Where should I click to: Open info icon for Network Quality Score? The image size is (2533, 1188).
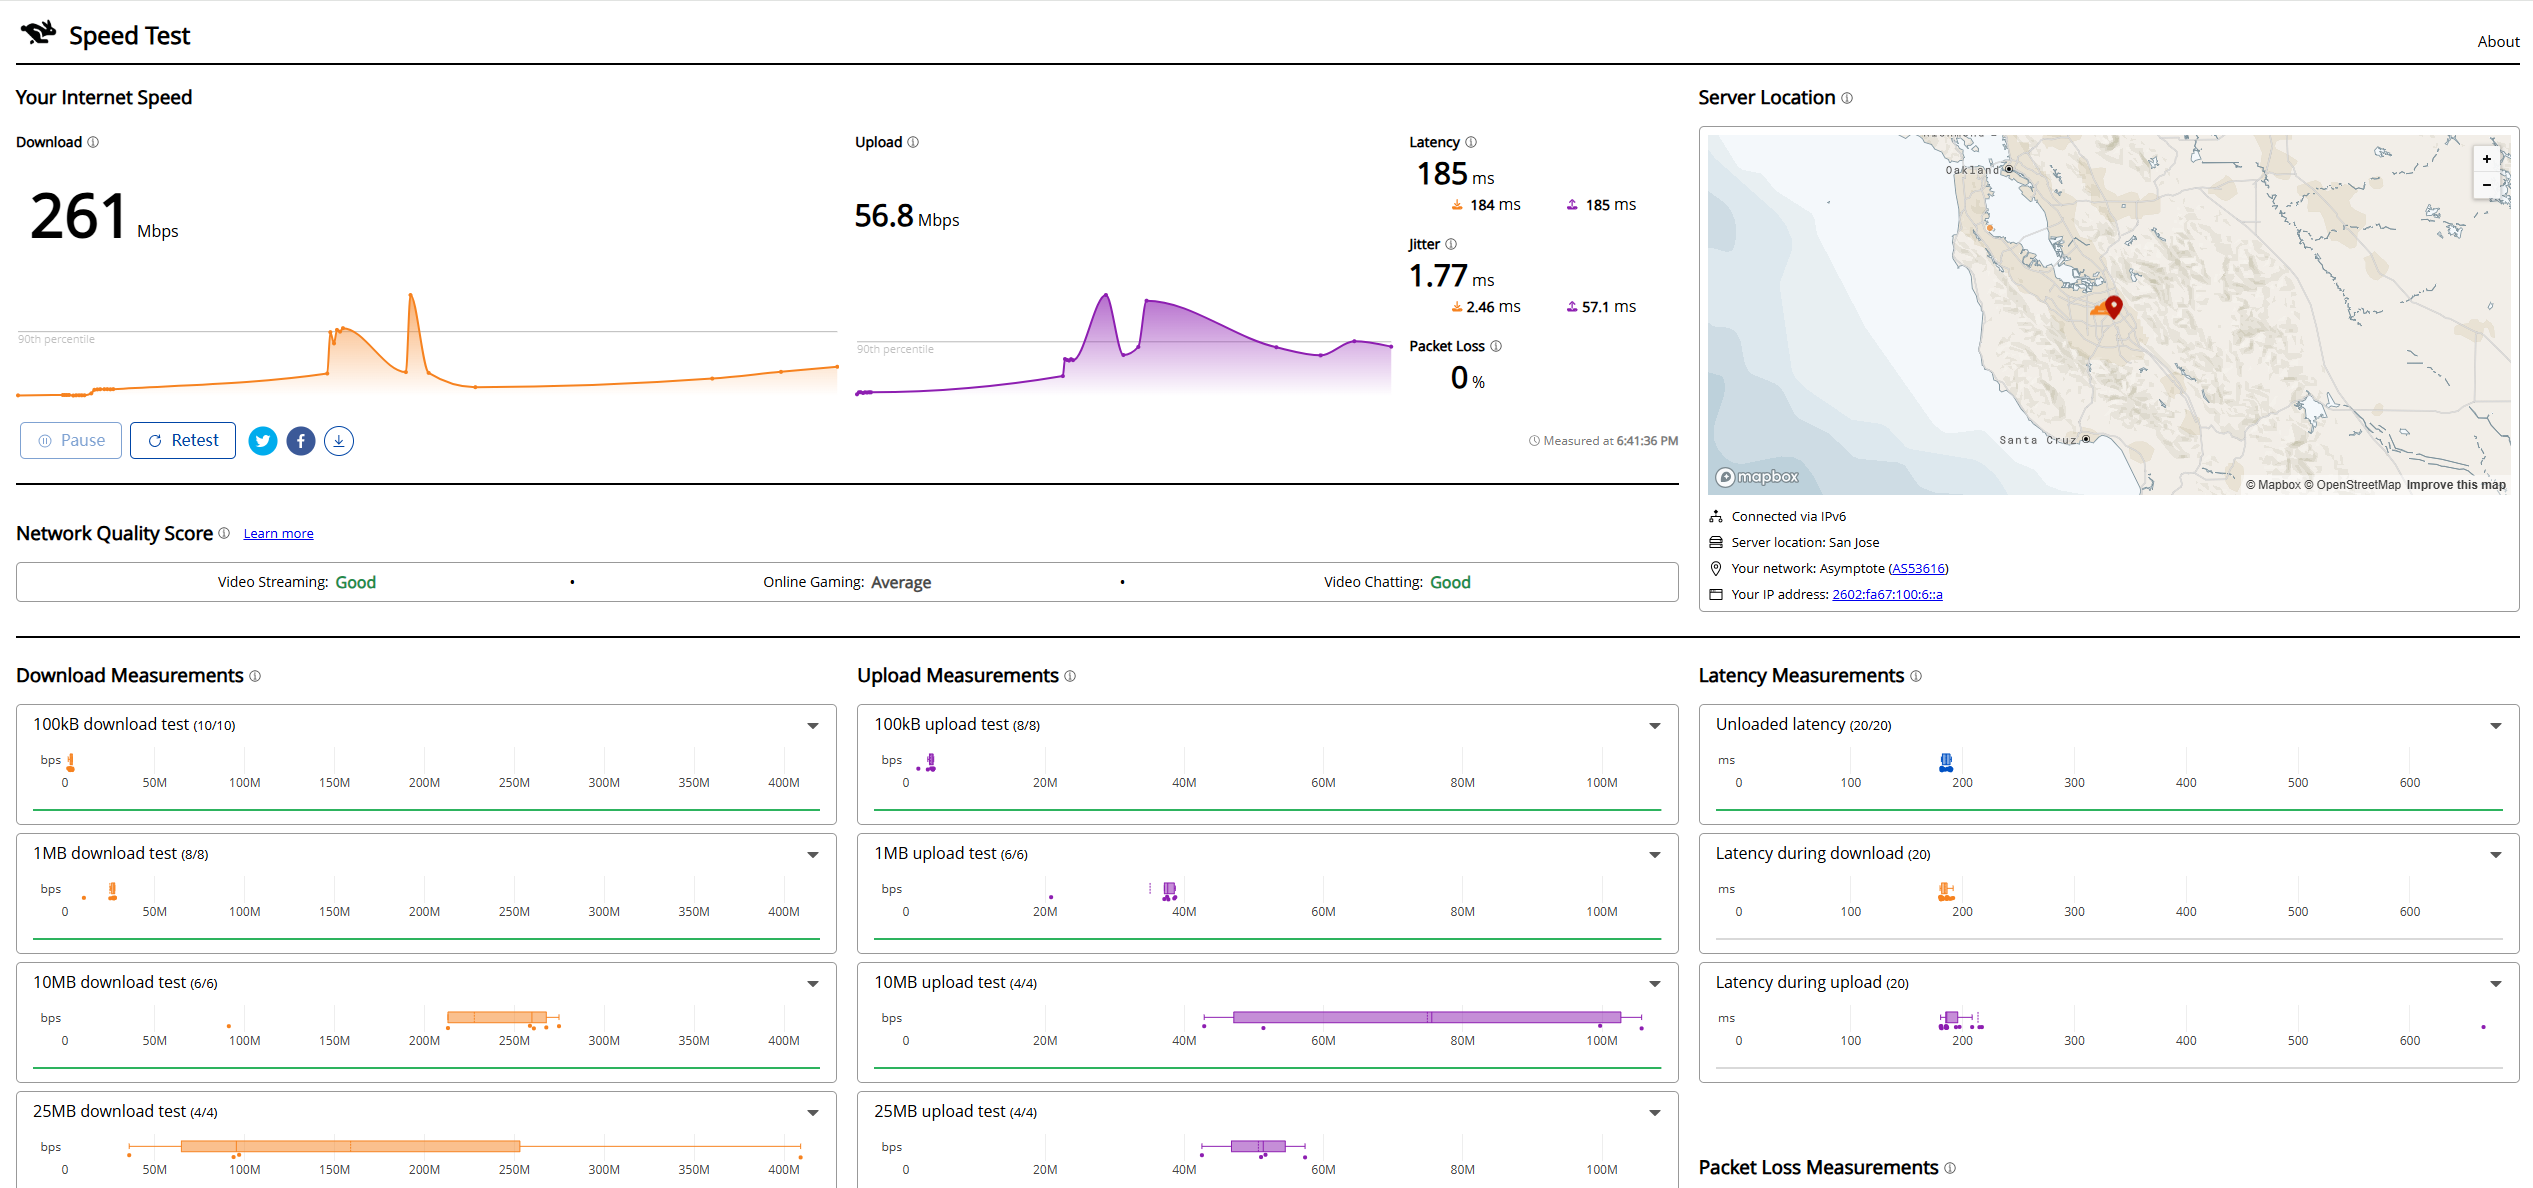pyautogui.click(x=224, y=533)
